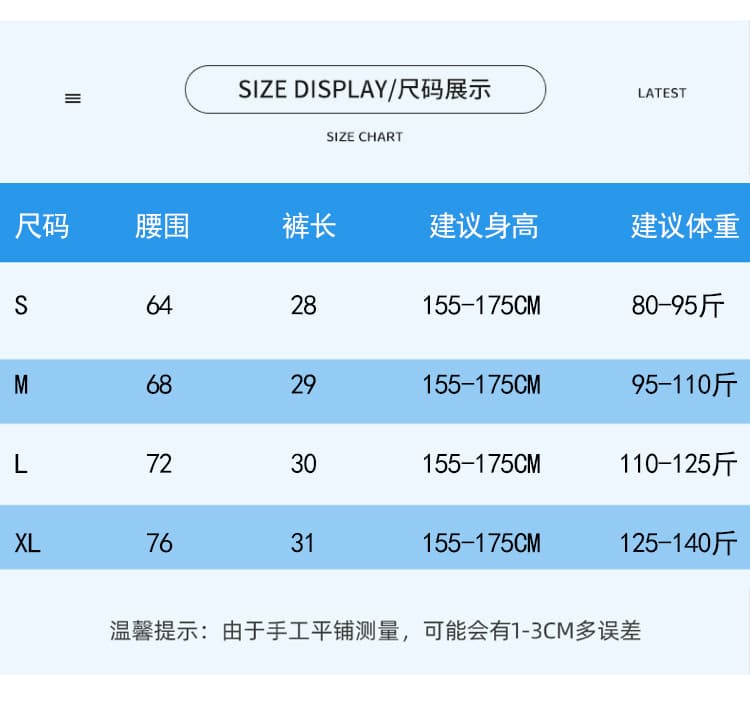The image size is (750, 710).
Task: Select the XL size cell
Action: pyautogui.click(x=27, y=543)
